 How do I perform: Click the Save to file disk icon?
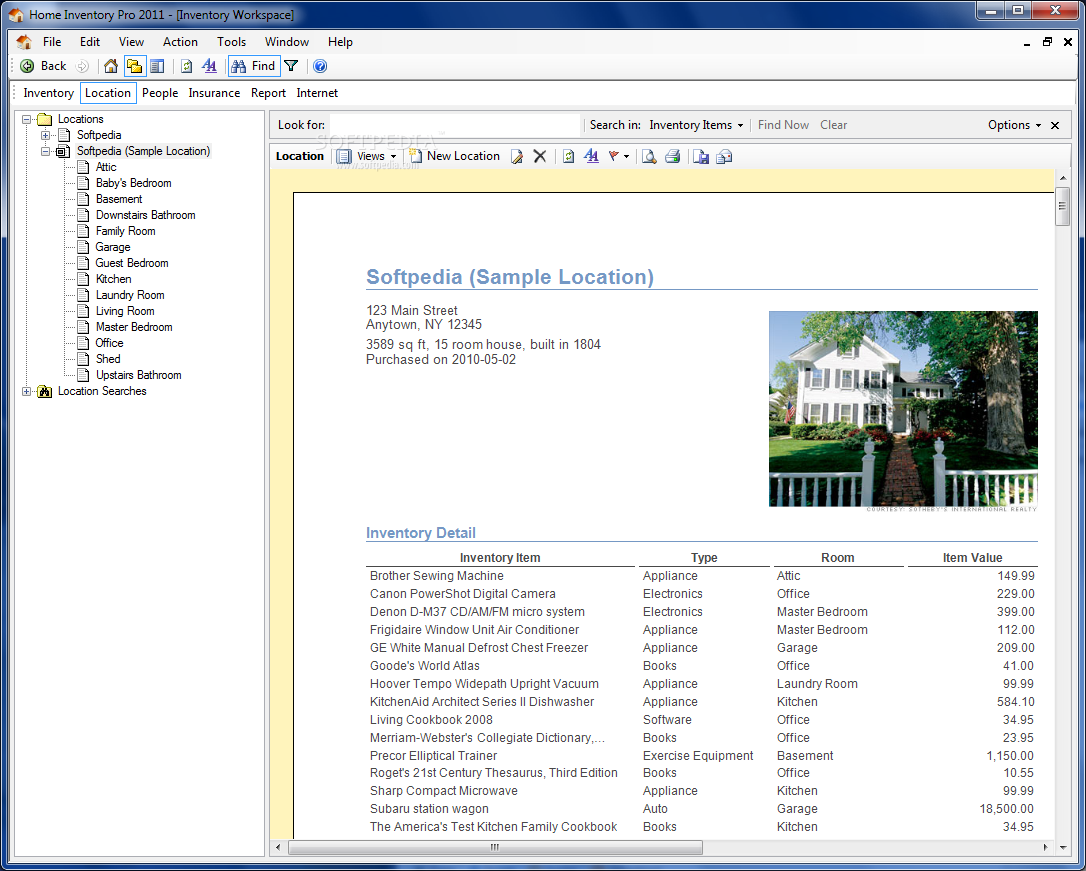click(x=701, y=156)
